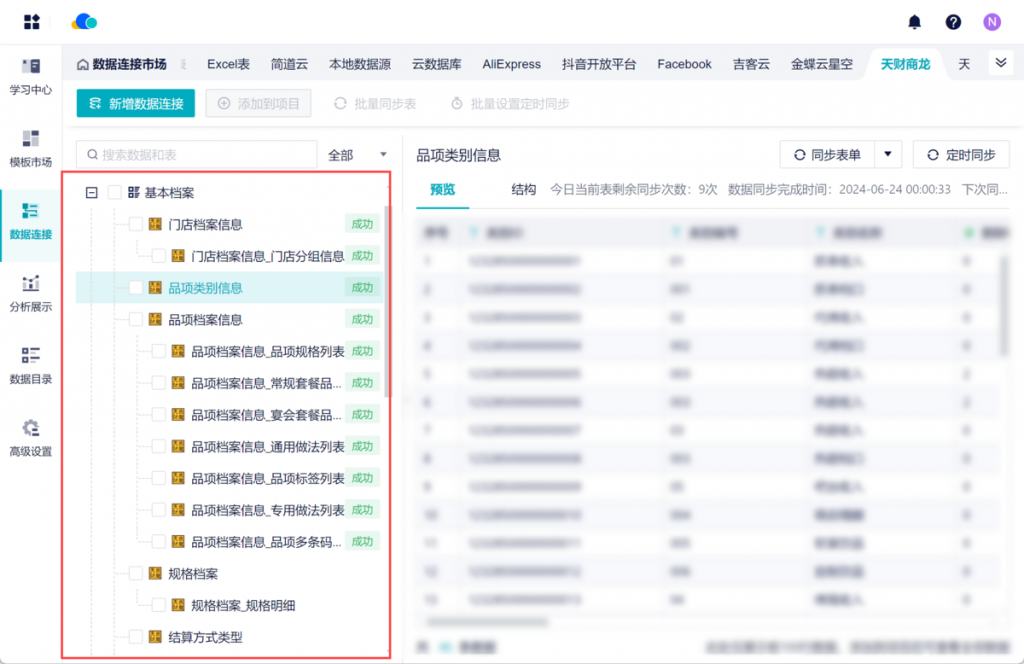Open the 全部 filter dropdown
1024x664 pixels.
[x=357, y=155]
